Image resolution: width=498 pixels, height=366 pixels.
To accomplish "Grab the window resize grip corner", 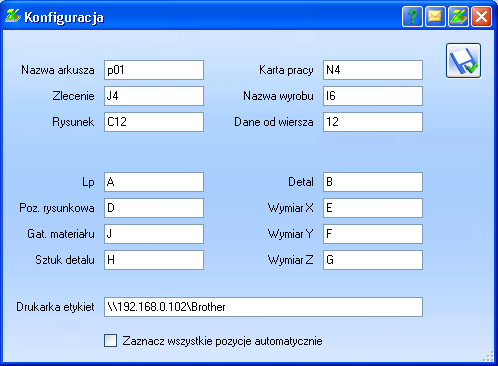I will (x=489, y=356).
